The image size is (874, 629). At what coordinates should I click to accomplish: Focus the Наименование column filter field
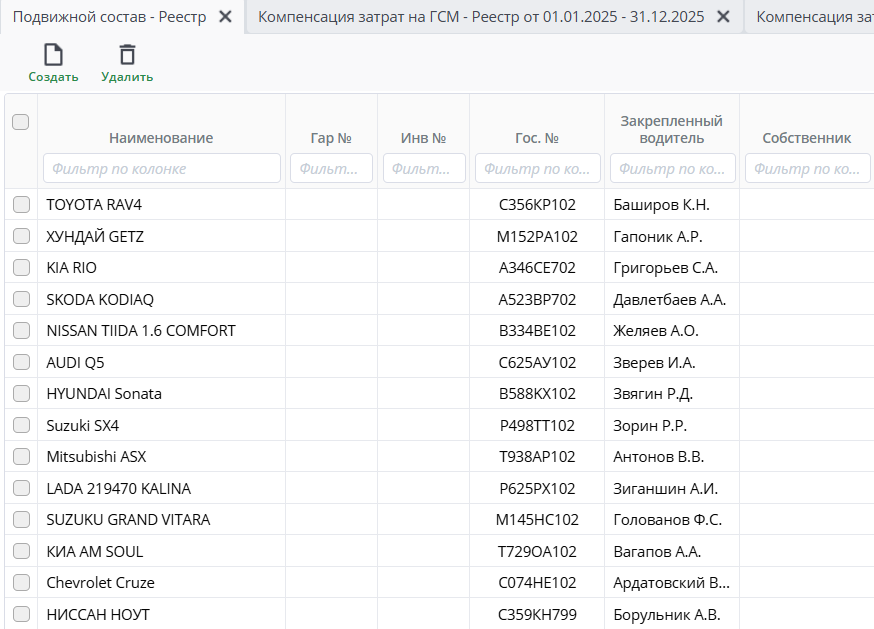click(x=161, y=169)
